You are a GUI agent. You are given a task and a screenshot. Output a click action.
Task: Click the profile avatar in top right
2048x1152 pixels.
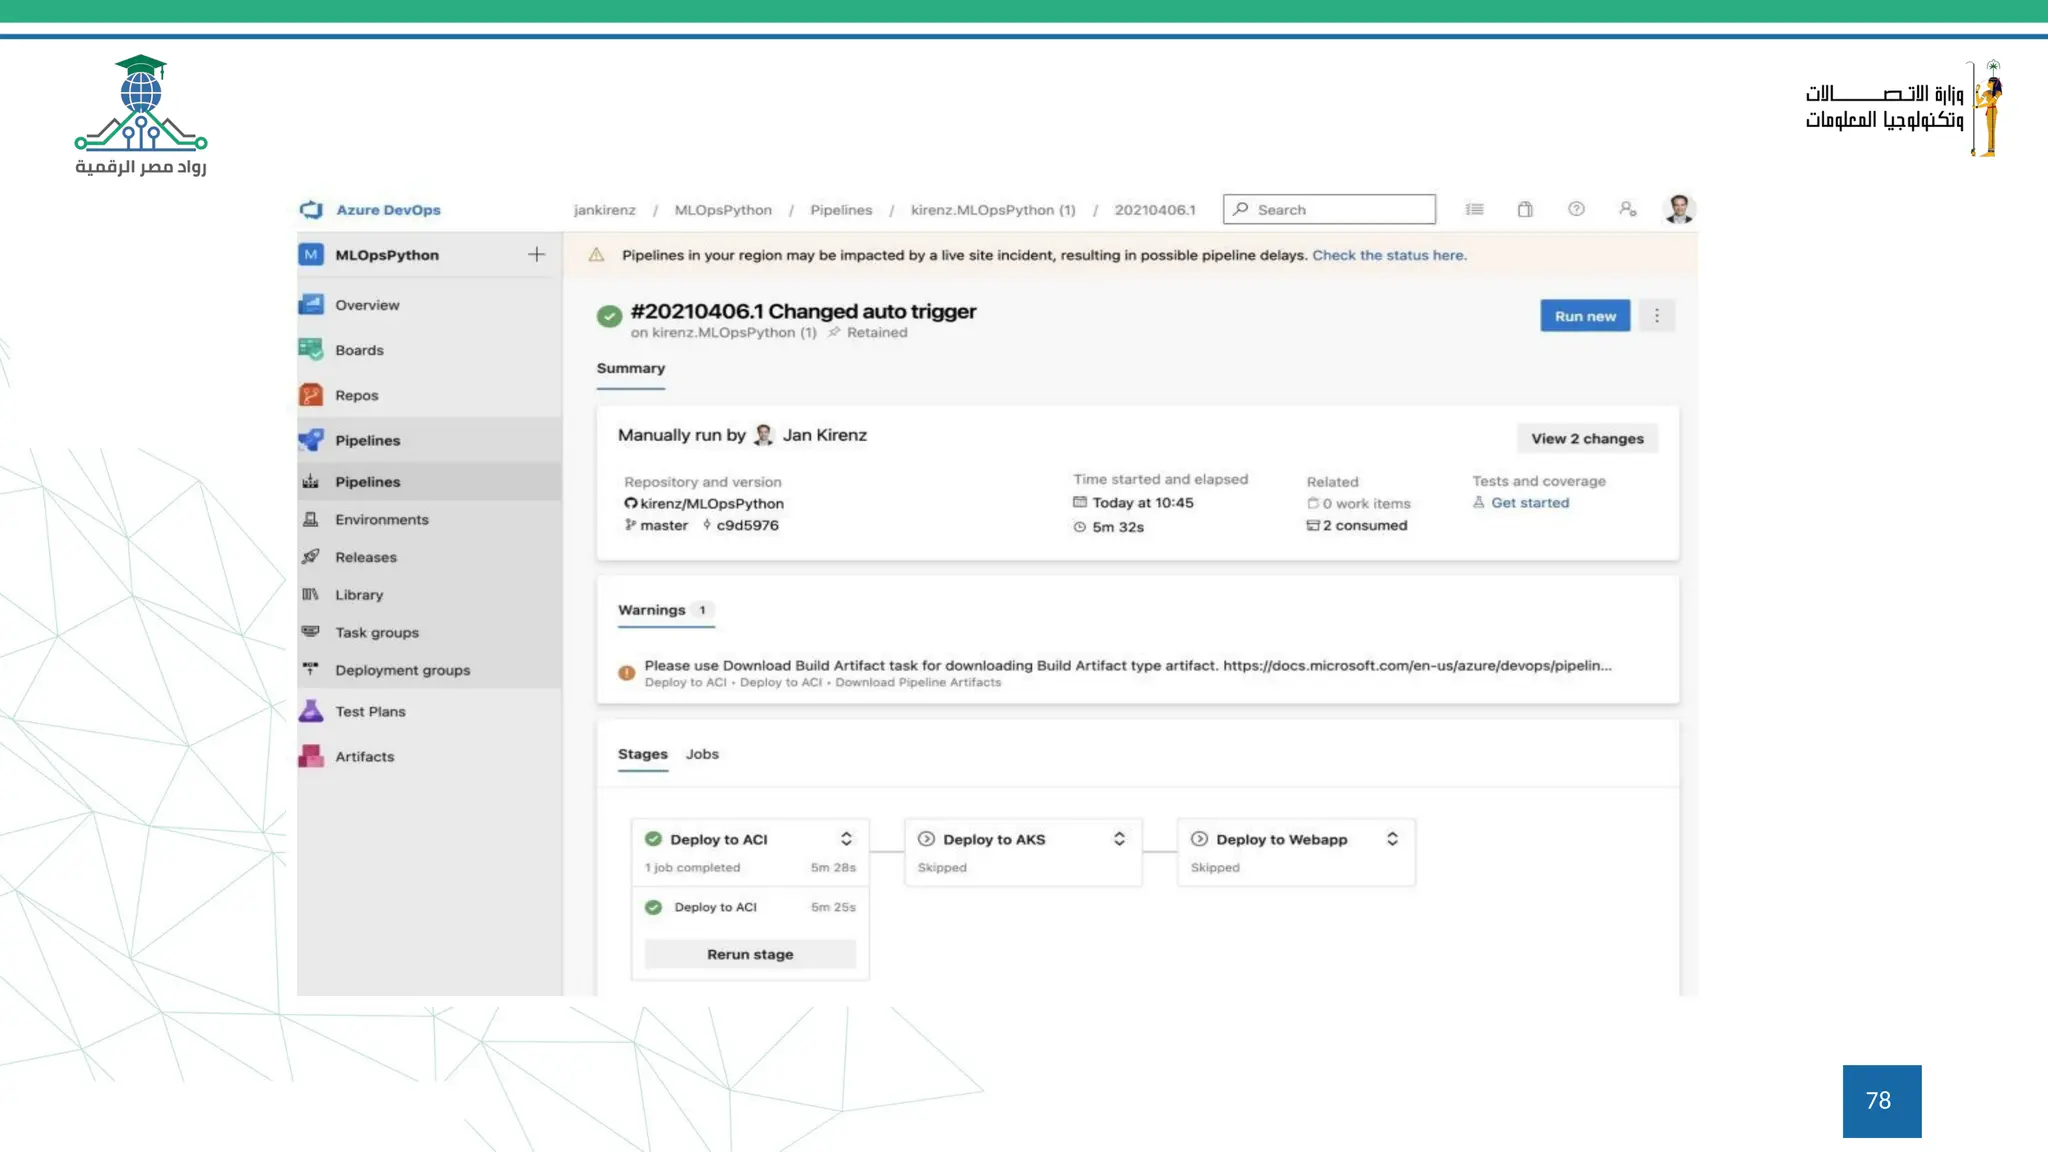click(x=1679, y=209)
